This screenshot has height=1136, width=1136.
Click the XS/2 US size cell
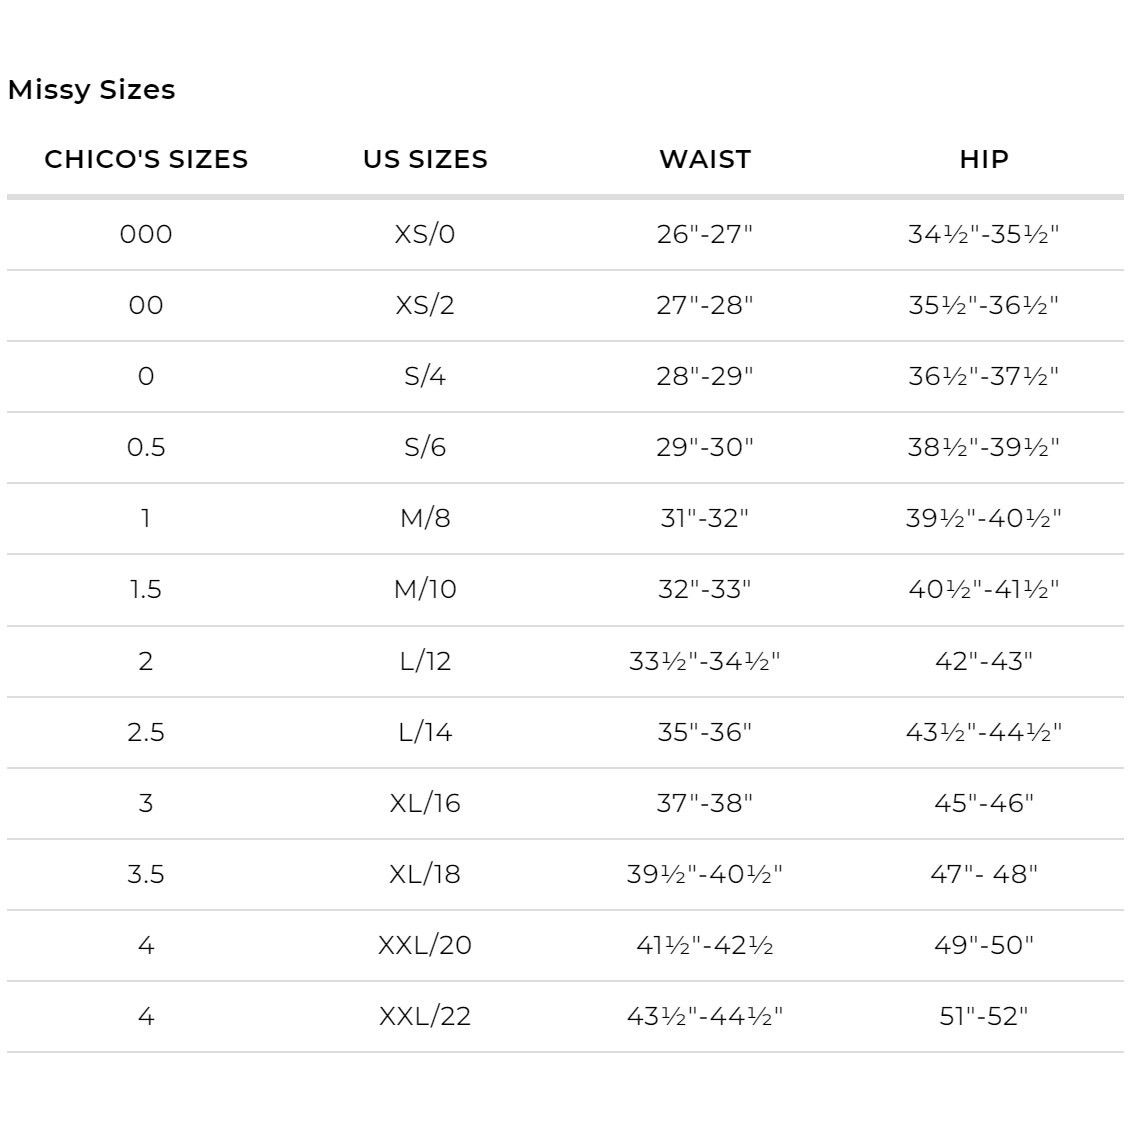(425, 305)
